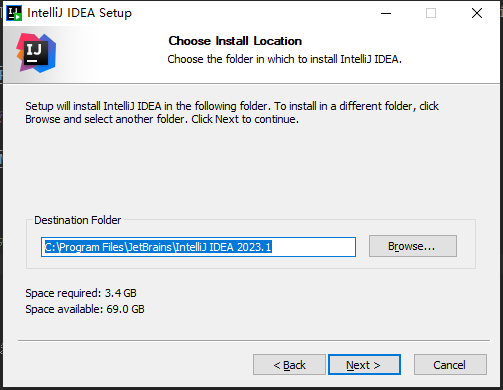Click the IntelliJ IDEA logo in the header
The width and height of the screenshot is (503, 390).
[36, 53]
